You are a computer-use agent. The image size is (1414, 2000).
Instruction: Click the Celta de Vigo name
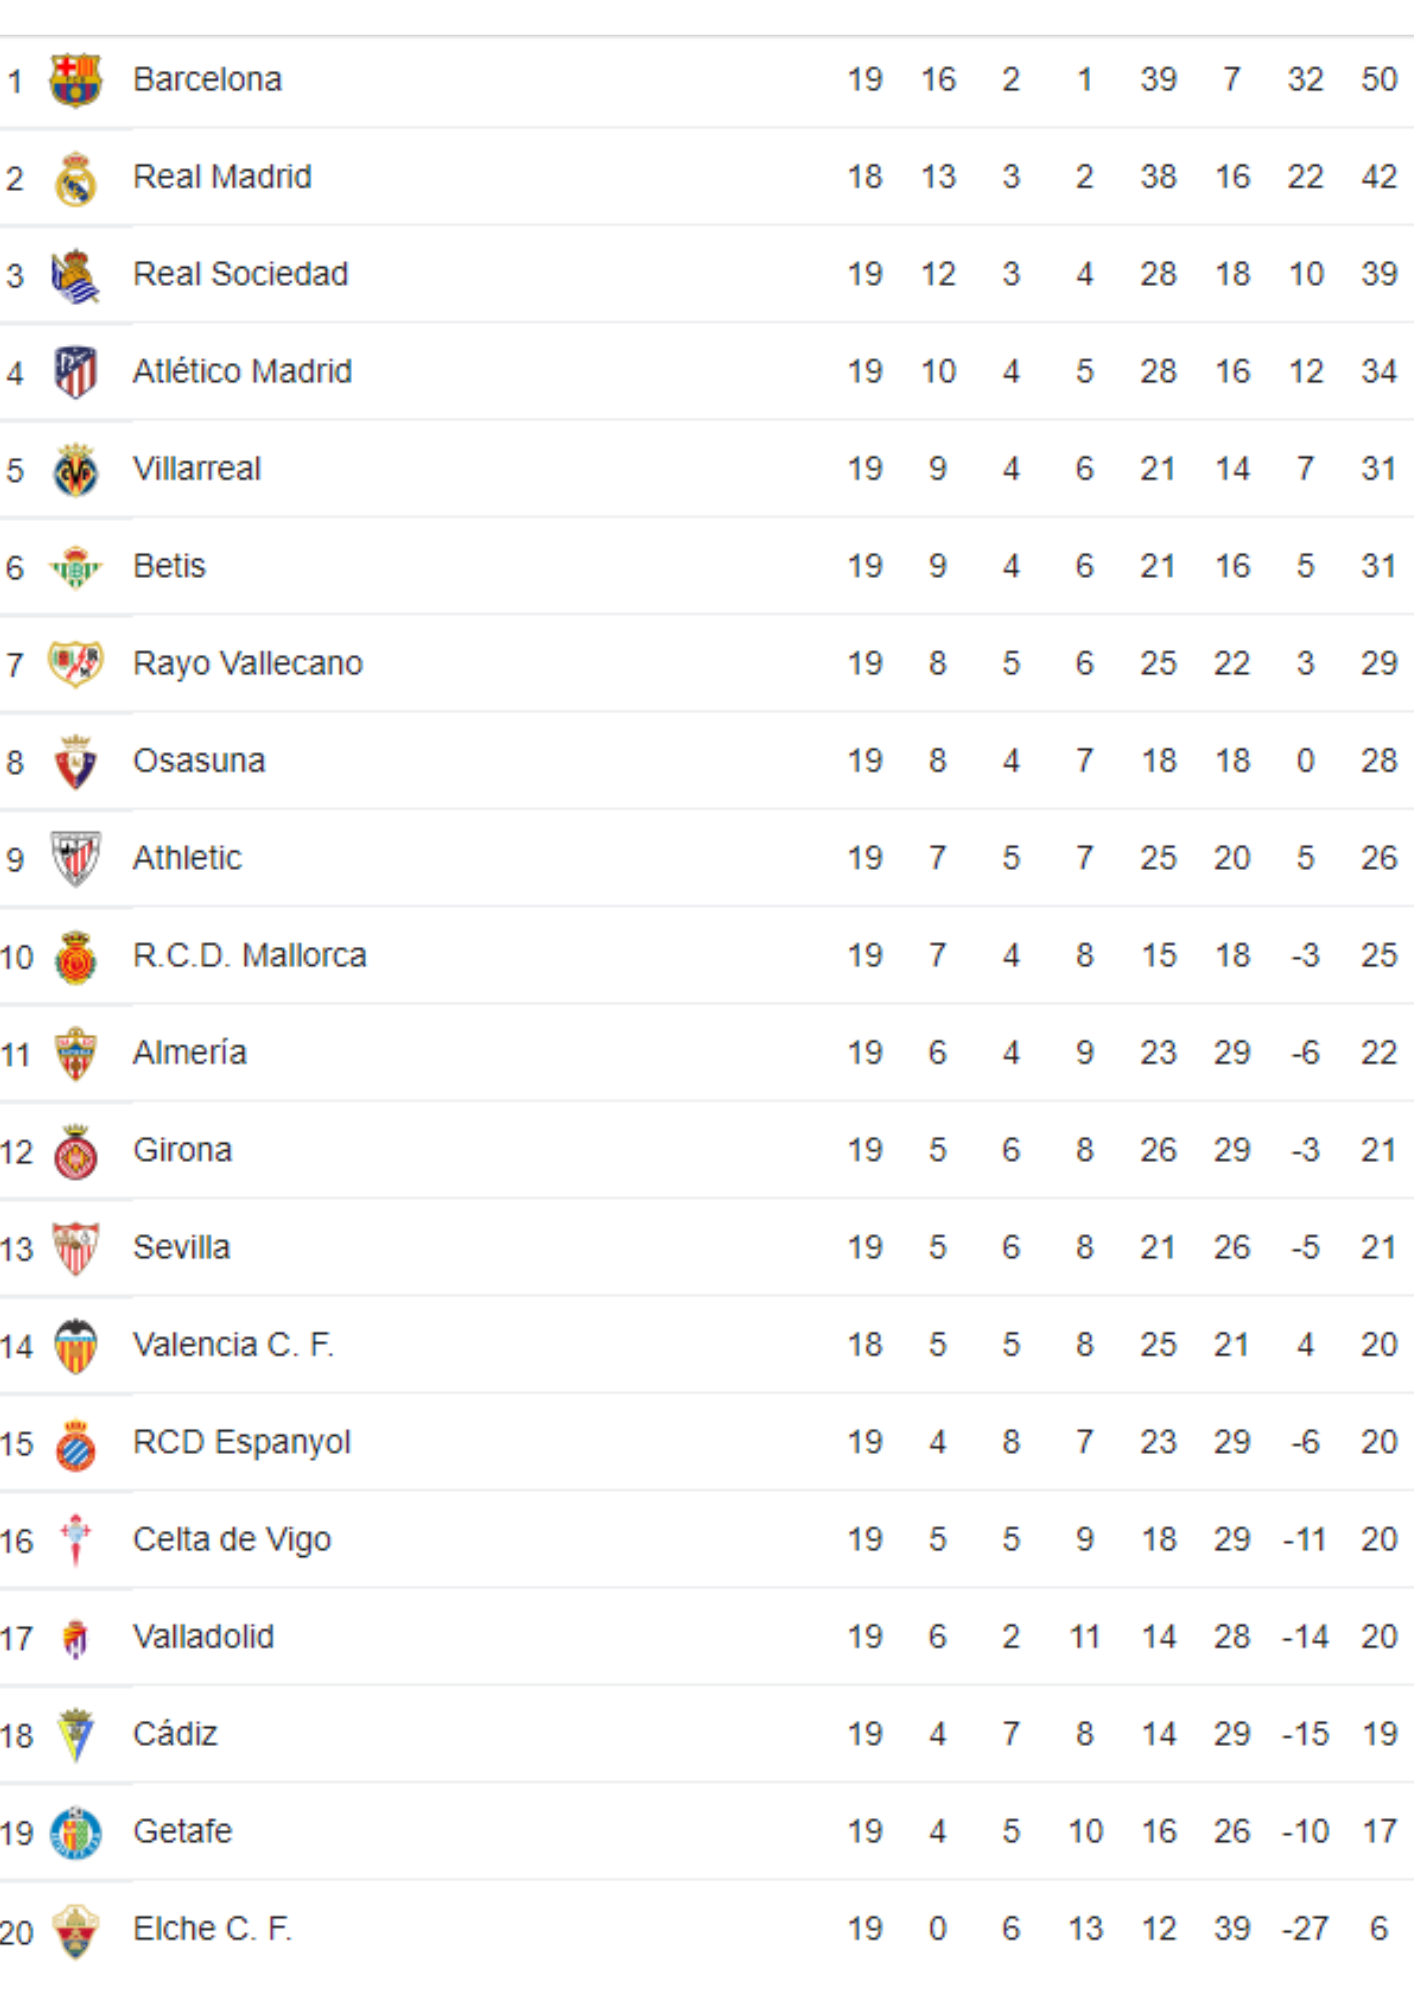[x=232, y=1539]
